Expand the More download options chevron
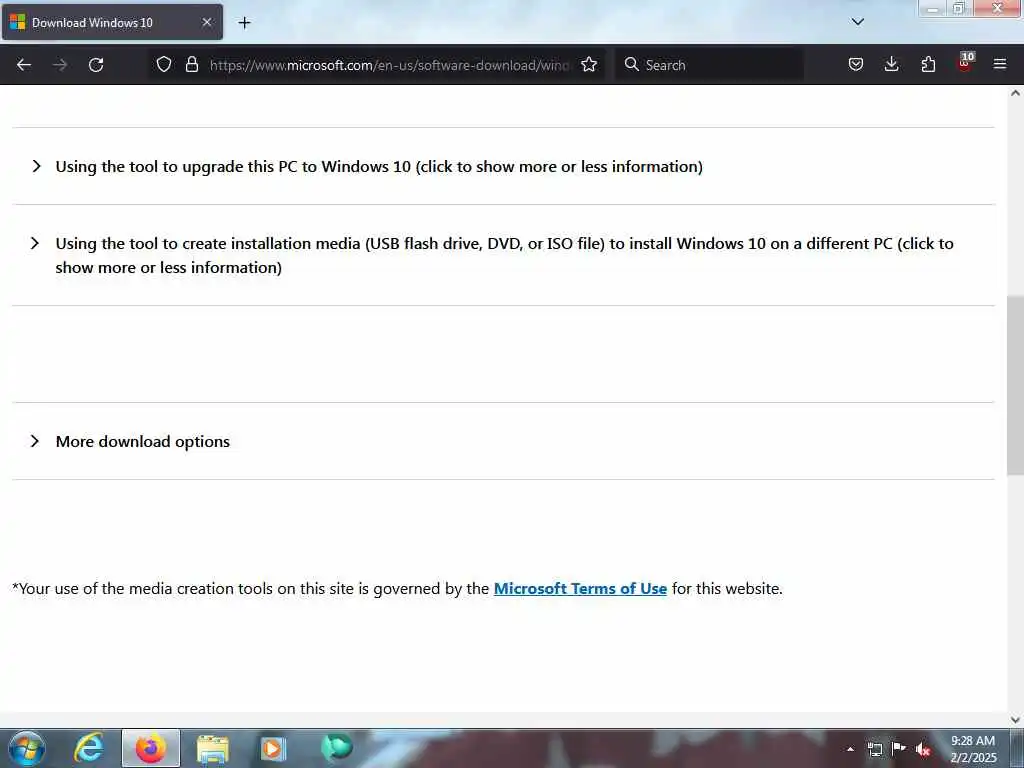 click(x=35, y=441)
